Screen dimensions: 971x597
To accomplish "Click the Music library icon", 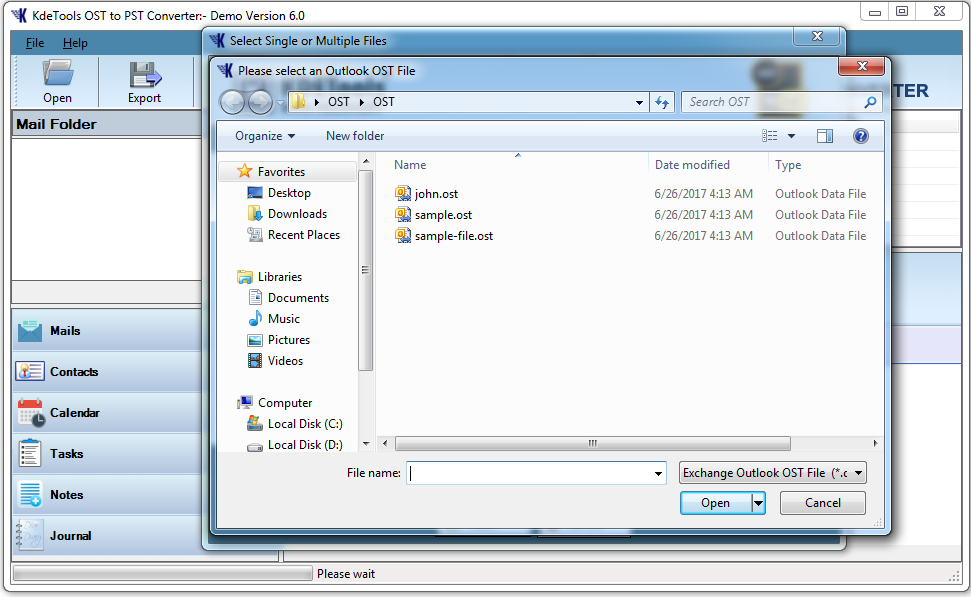I will tap(255, 318).
